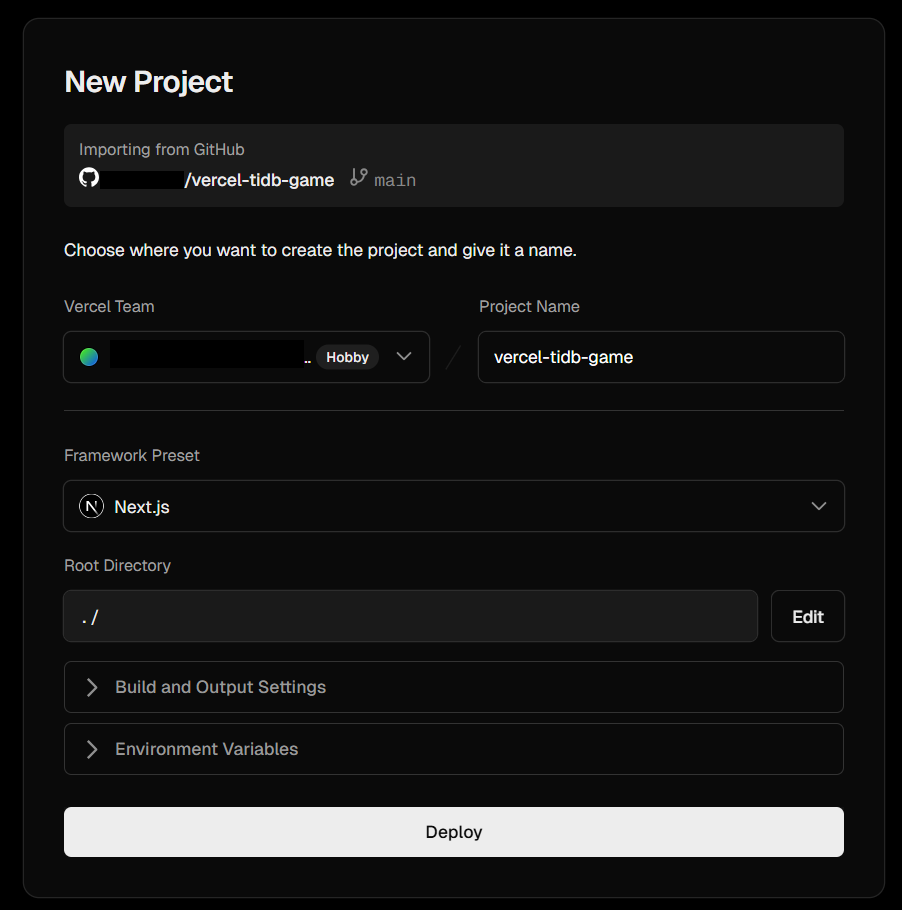Image resolution: width=902 pixels, height=910 pixels.
Task: Click the Vercel Team label
Action: click(109, 306)
